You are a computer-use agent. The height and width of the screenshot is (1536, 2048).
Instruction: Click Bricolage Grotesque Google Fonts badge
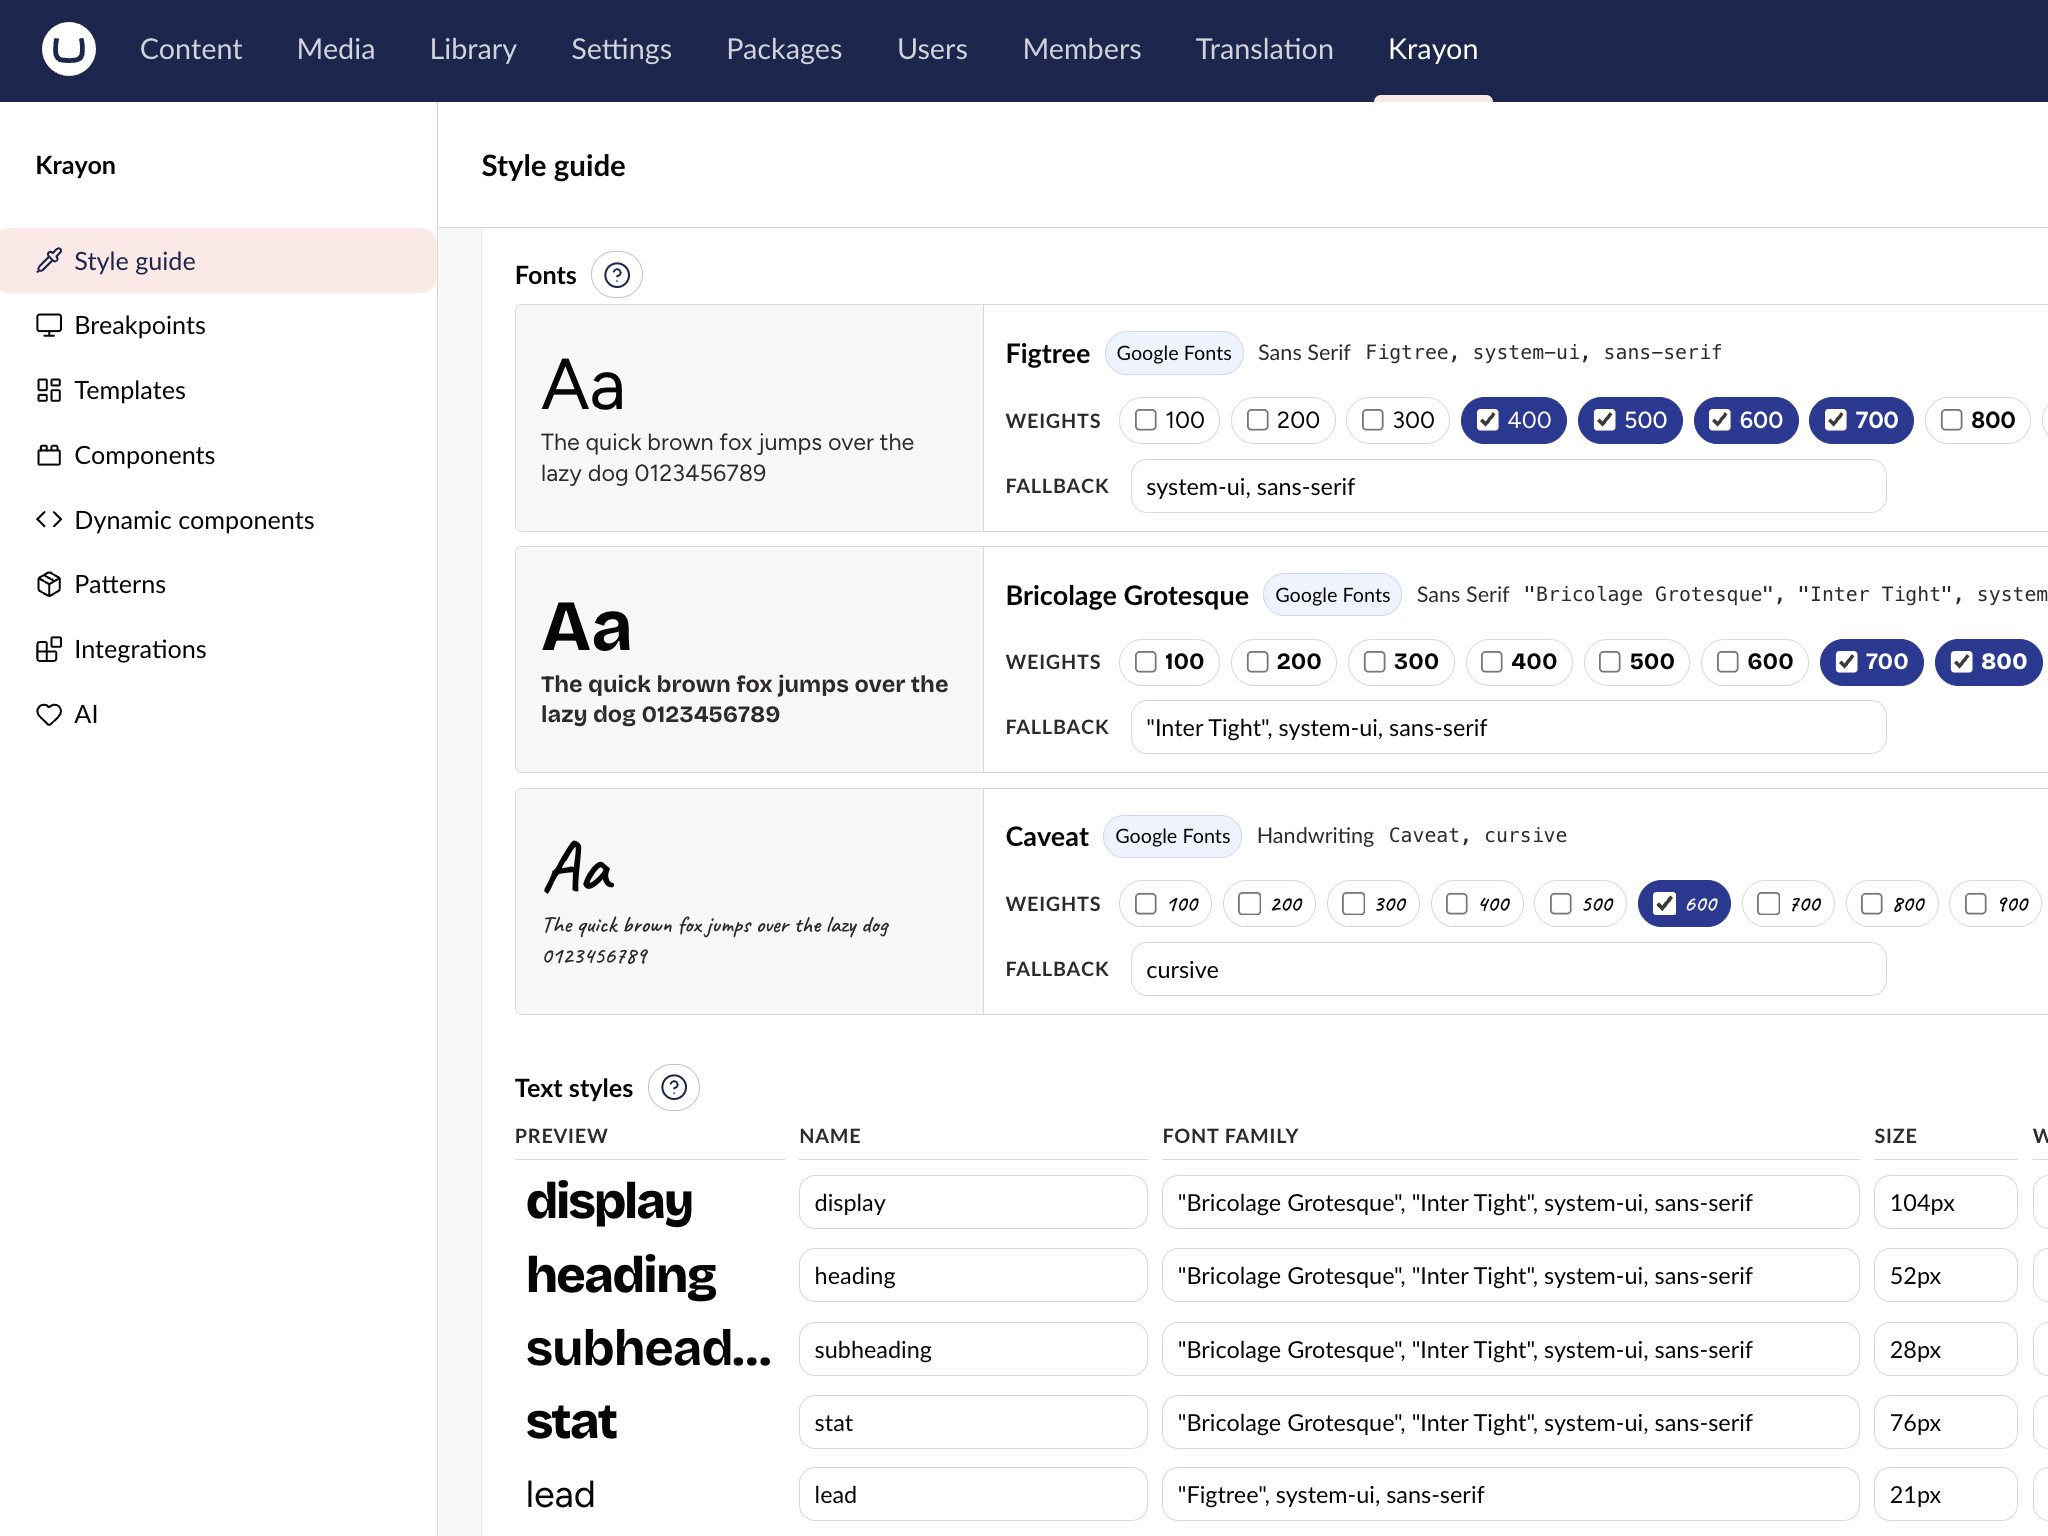point(1332,595)
